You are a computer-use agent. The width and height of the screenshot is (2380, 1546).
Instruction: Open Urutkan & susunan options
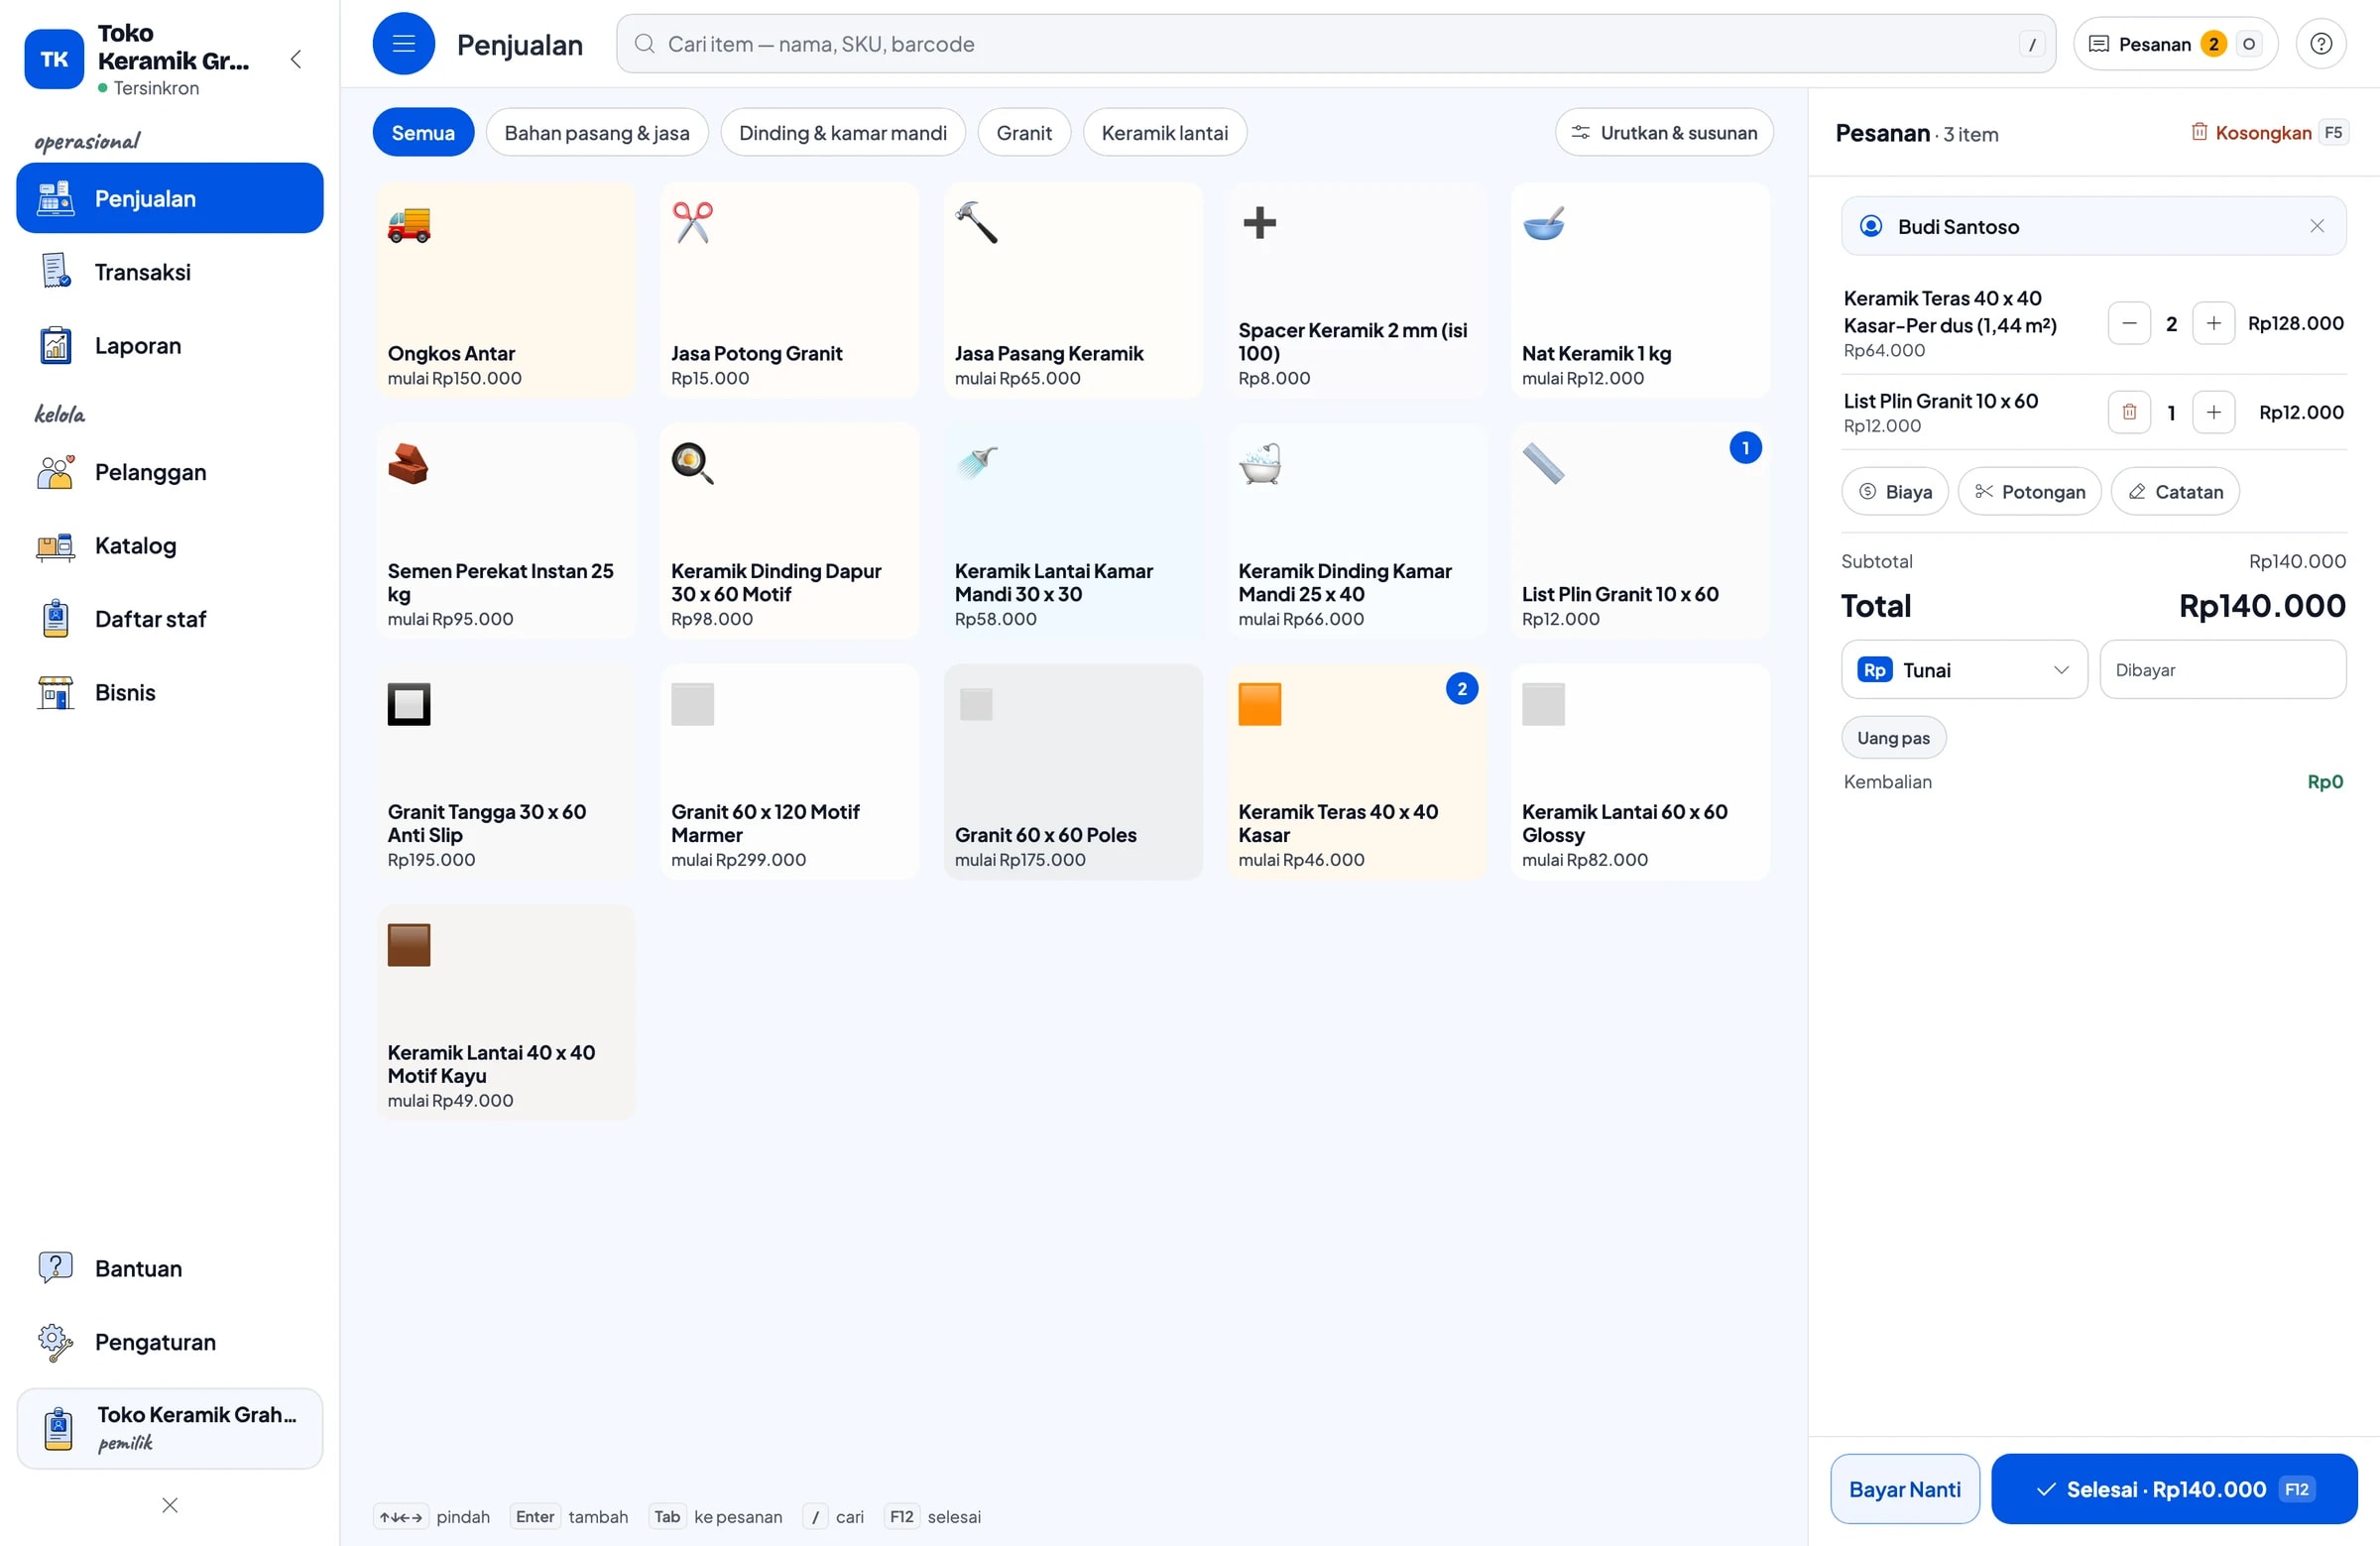tap(1664, 133)
